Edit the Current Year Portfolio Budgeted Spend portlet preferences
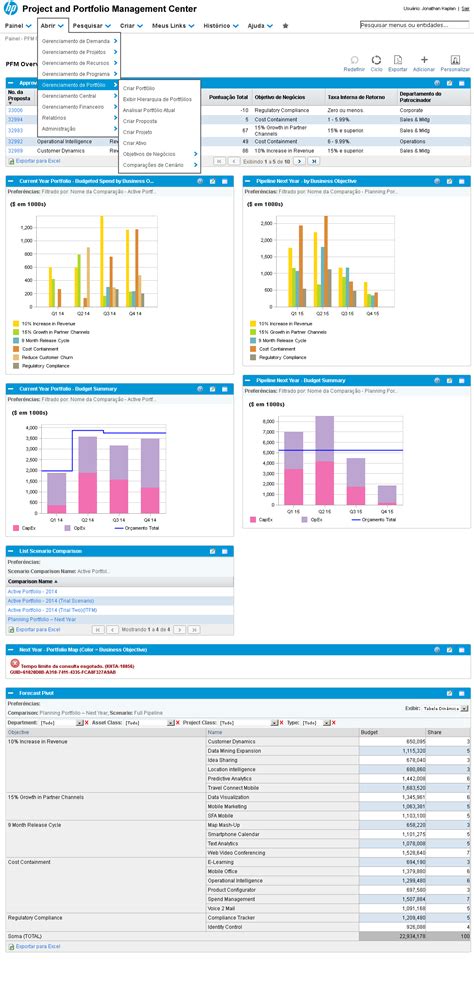The width and height of the screenshot is (474, 984). pos(213,181)
